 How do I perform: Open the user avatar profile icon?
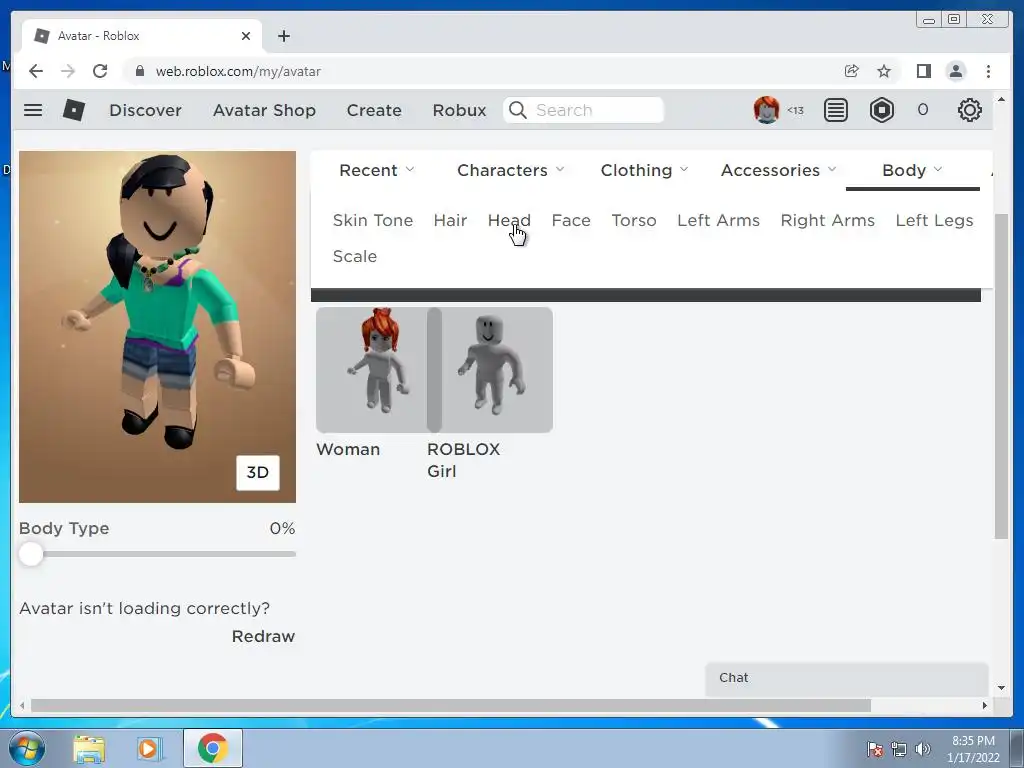click(x=766, y=110)
